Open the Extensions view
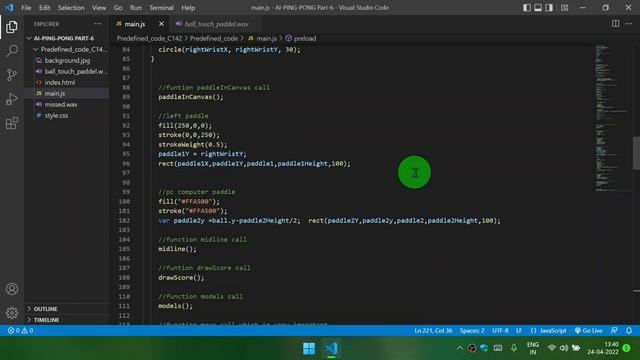The height and width of the screenshot is (360, 640). 12,123
